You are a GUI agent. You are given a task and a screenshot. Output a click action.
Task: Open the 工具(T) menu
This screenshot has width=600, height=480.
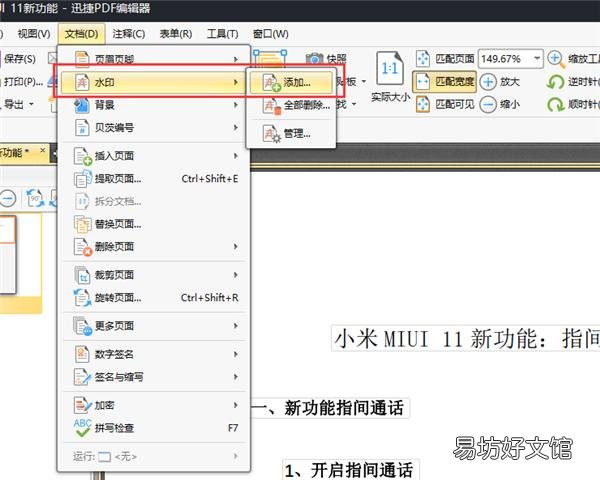222,34
